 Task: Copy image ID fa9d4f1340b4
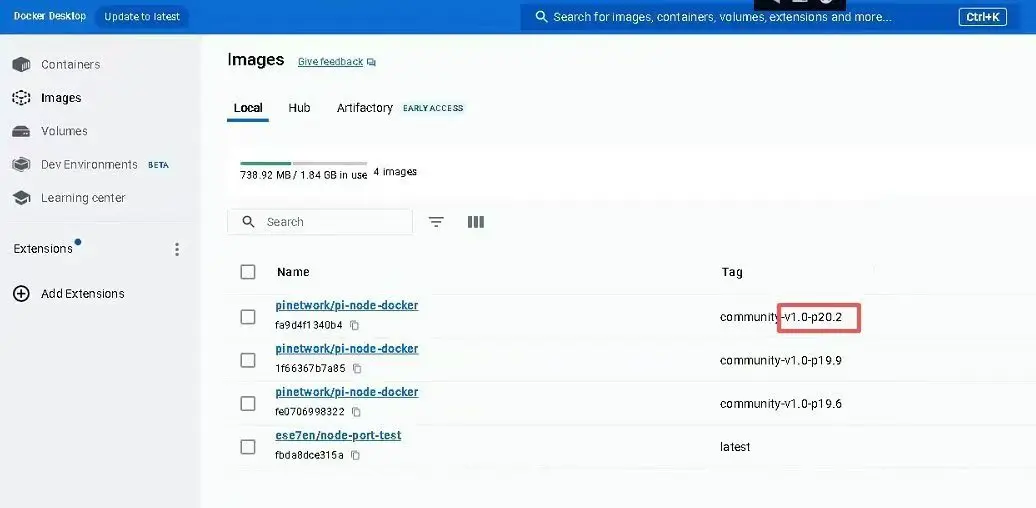point(355,325)
